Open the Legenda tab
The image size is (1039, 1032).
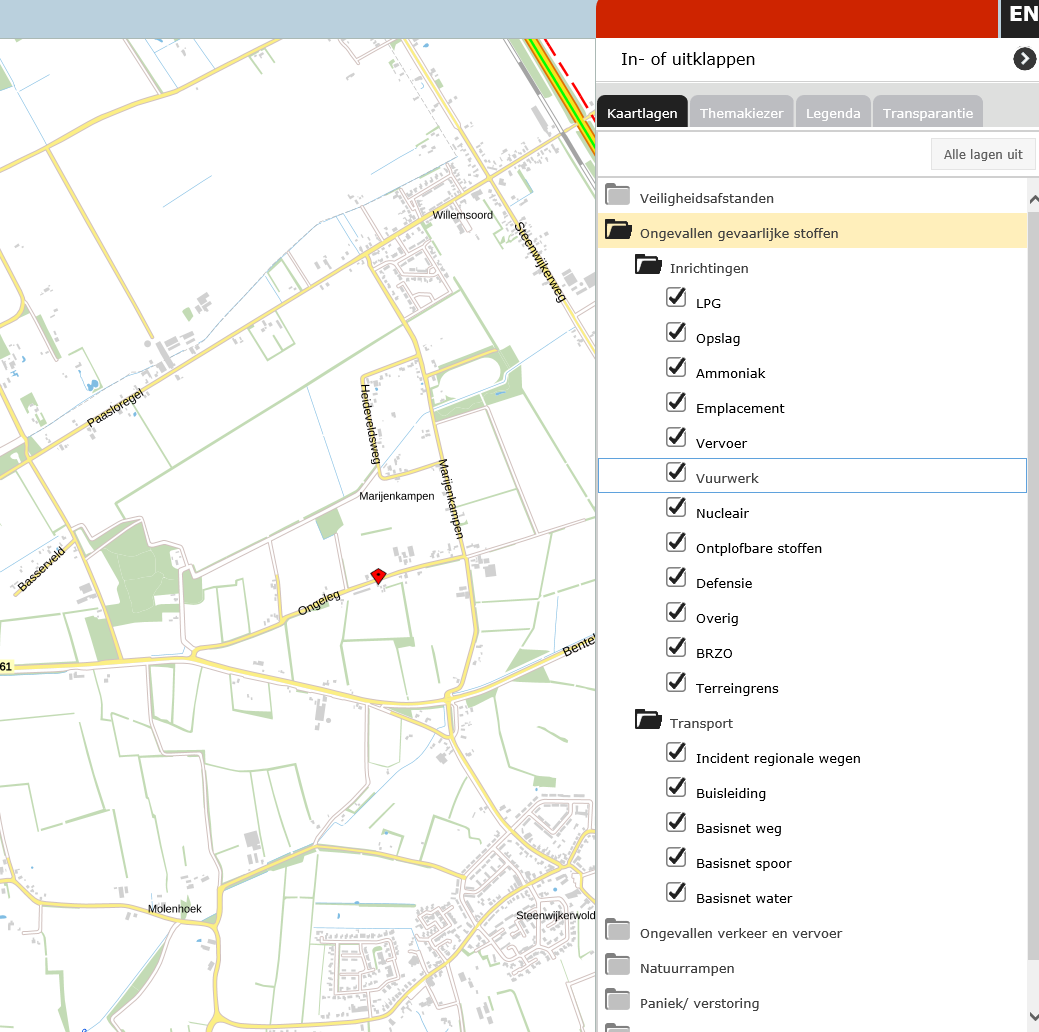[x=833, y=113]
